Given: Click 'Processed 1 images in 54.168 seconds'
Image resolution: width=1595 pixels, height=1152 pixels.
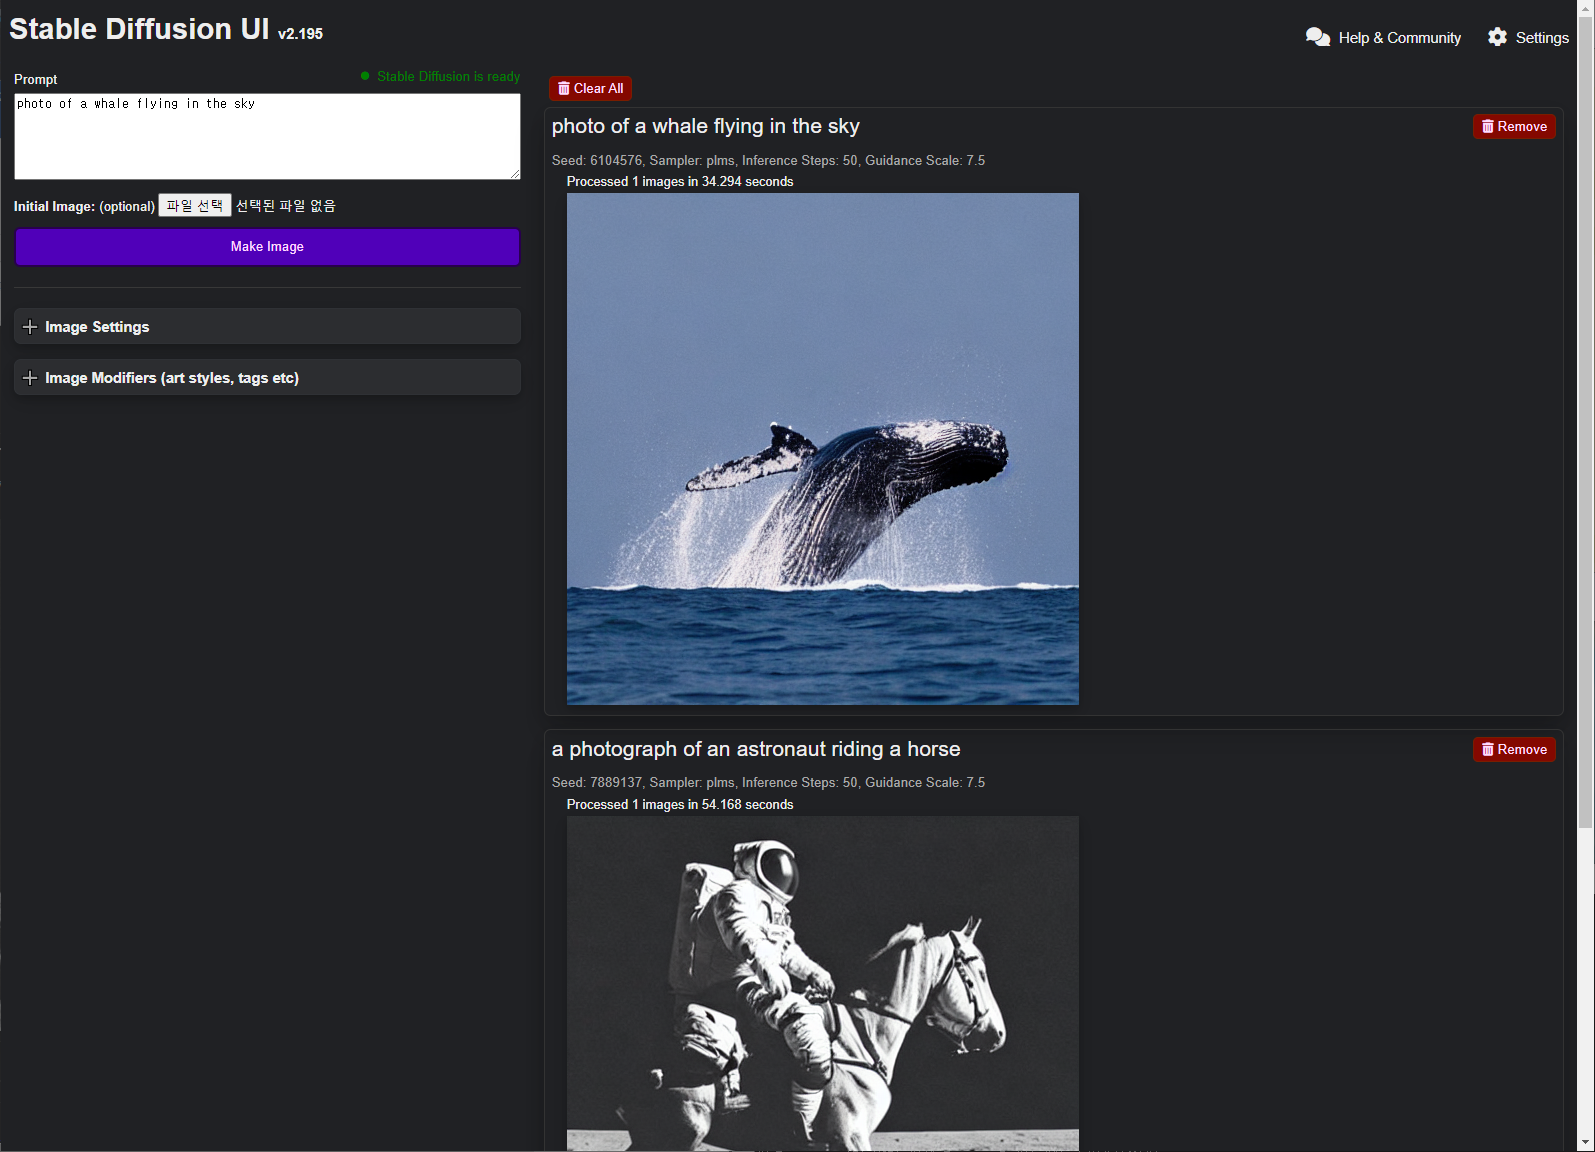Looking at the screenshot, I should tap(680, 804).
